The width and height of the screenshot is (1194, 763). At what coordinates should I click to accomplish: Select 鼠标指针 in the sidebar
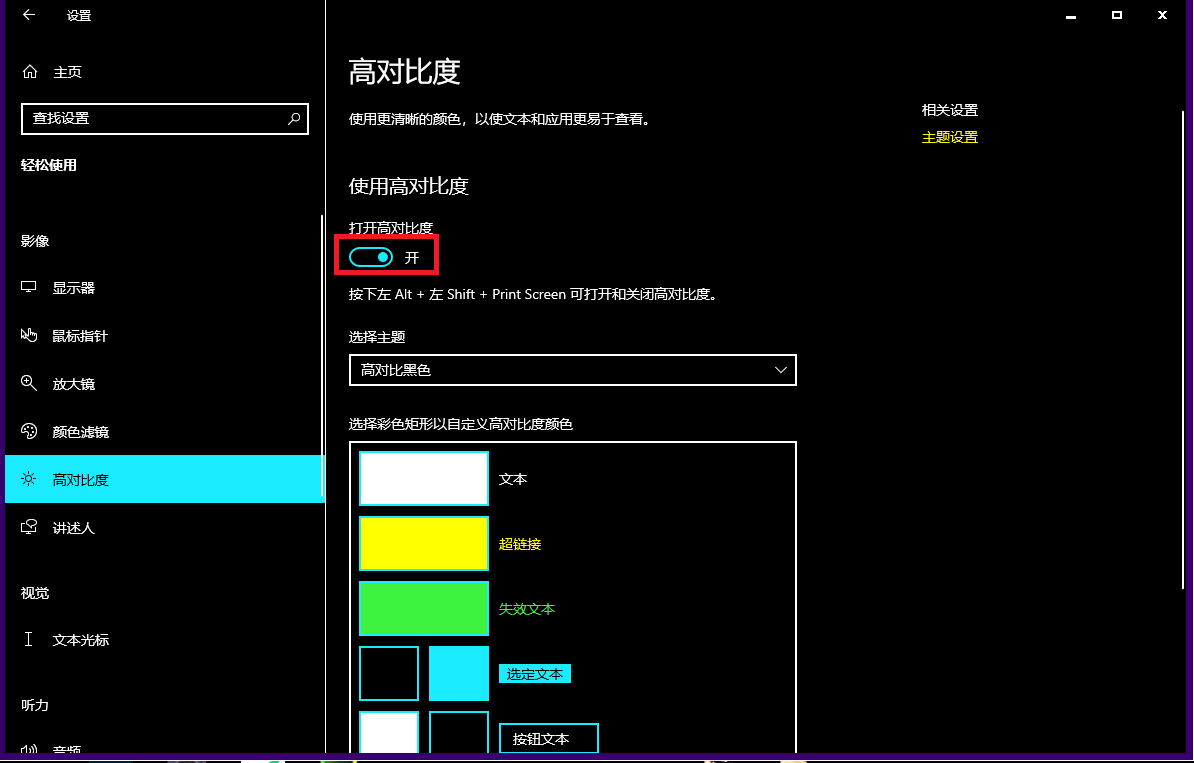click(x=78, y=335)
